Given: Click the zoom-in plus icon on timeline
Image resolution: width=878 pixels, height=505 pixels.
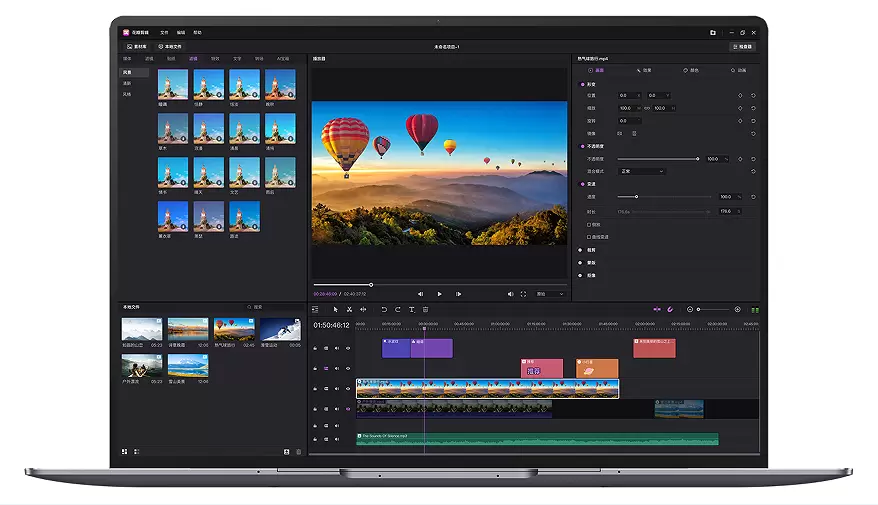Looking at the screenshot, I should point(737,309).
